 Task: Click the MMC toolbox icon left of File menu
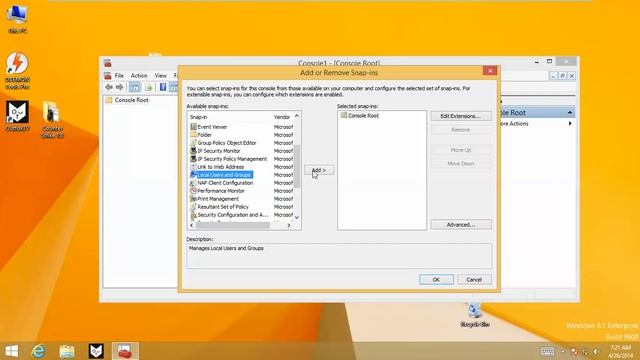pyautogui.click(x=108, y=76)
